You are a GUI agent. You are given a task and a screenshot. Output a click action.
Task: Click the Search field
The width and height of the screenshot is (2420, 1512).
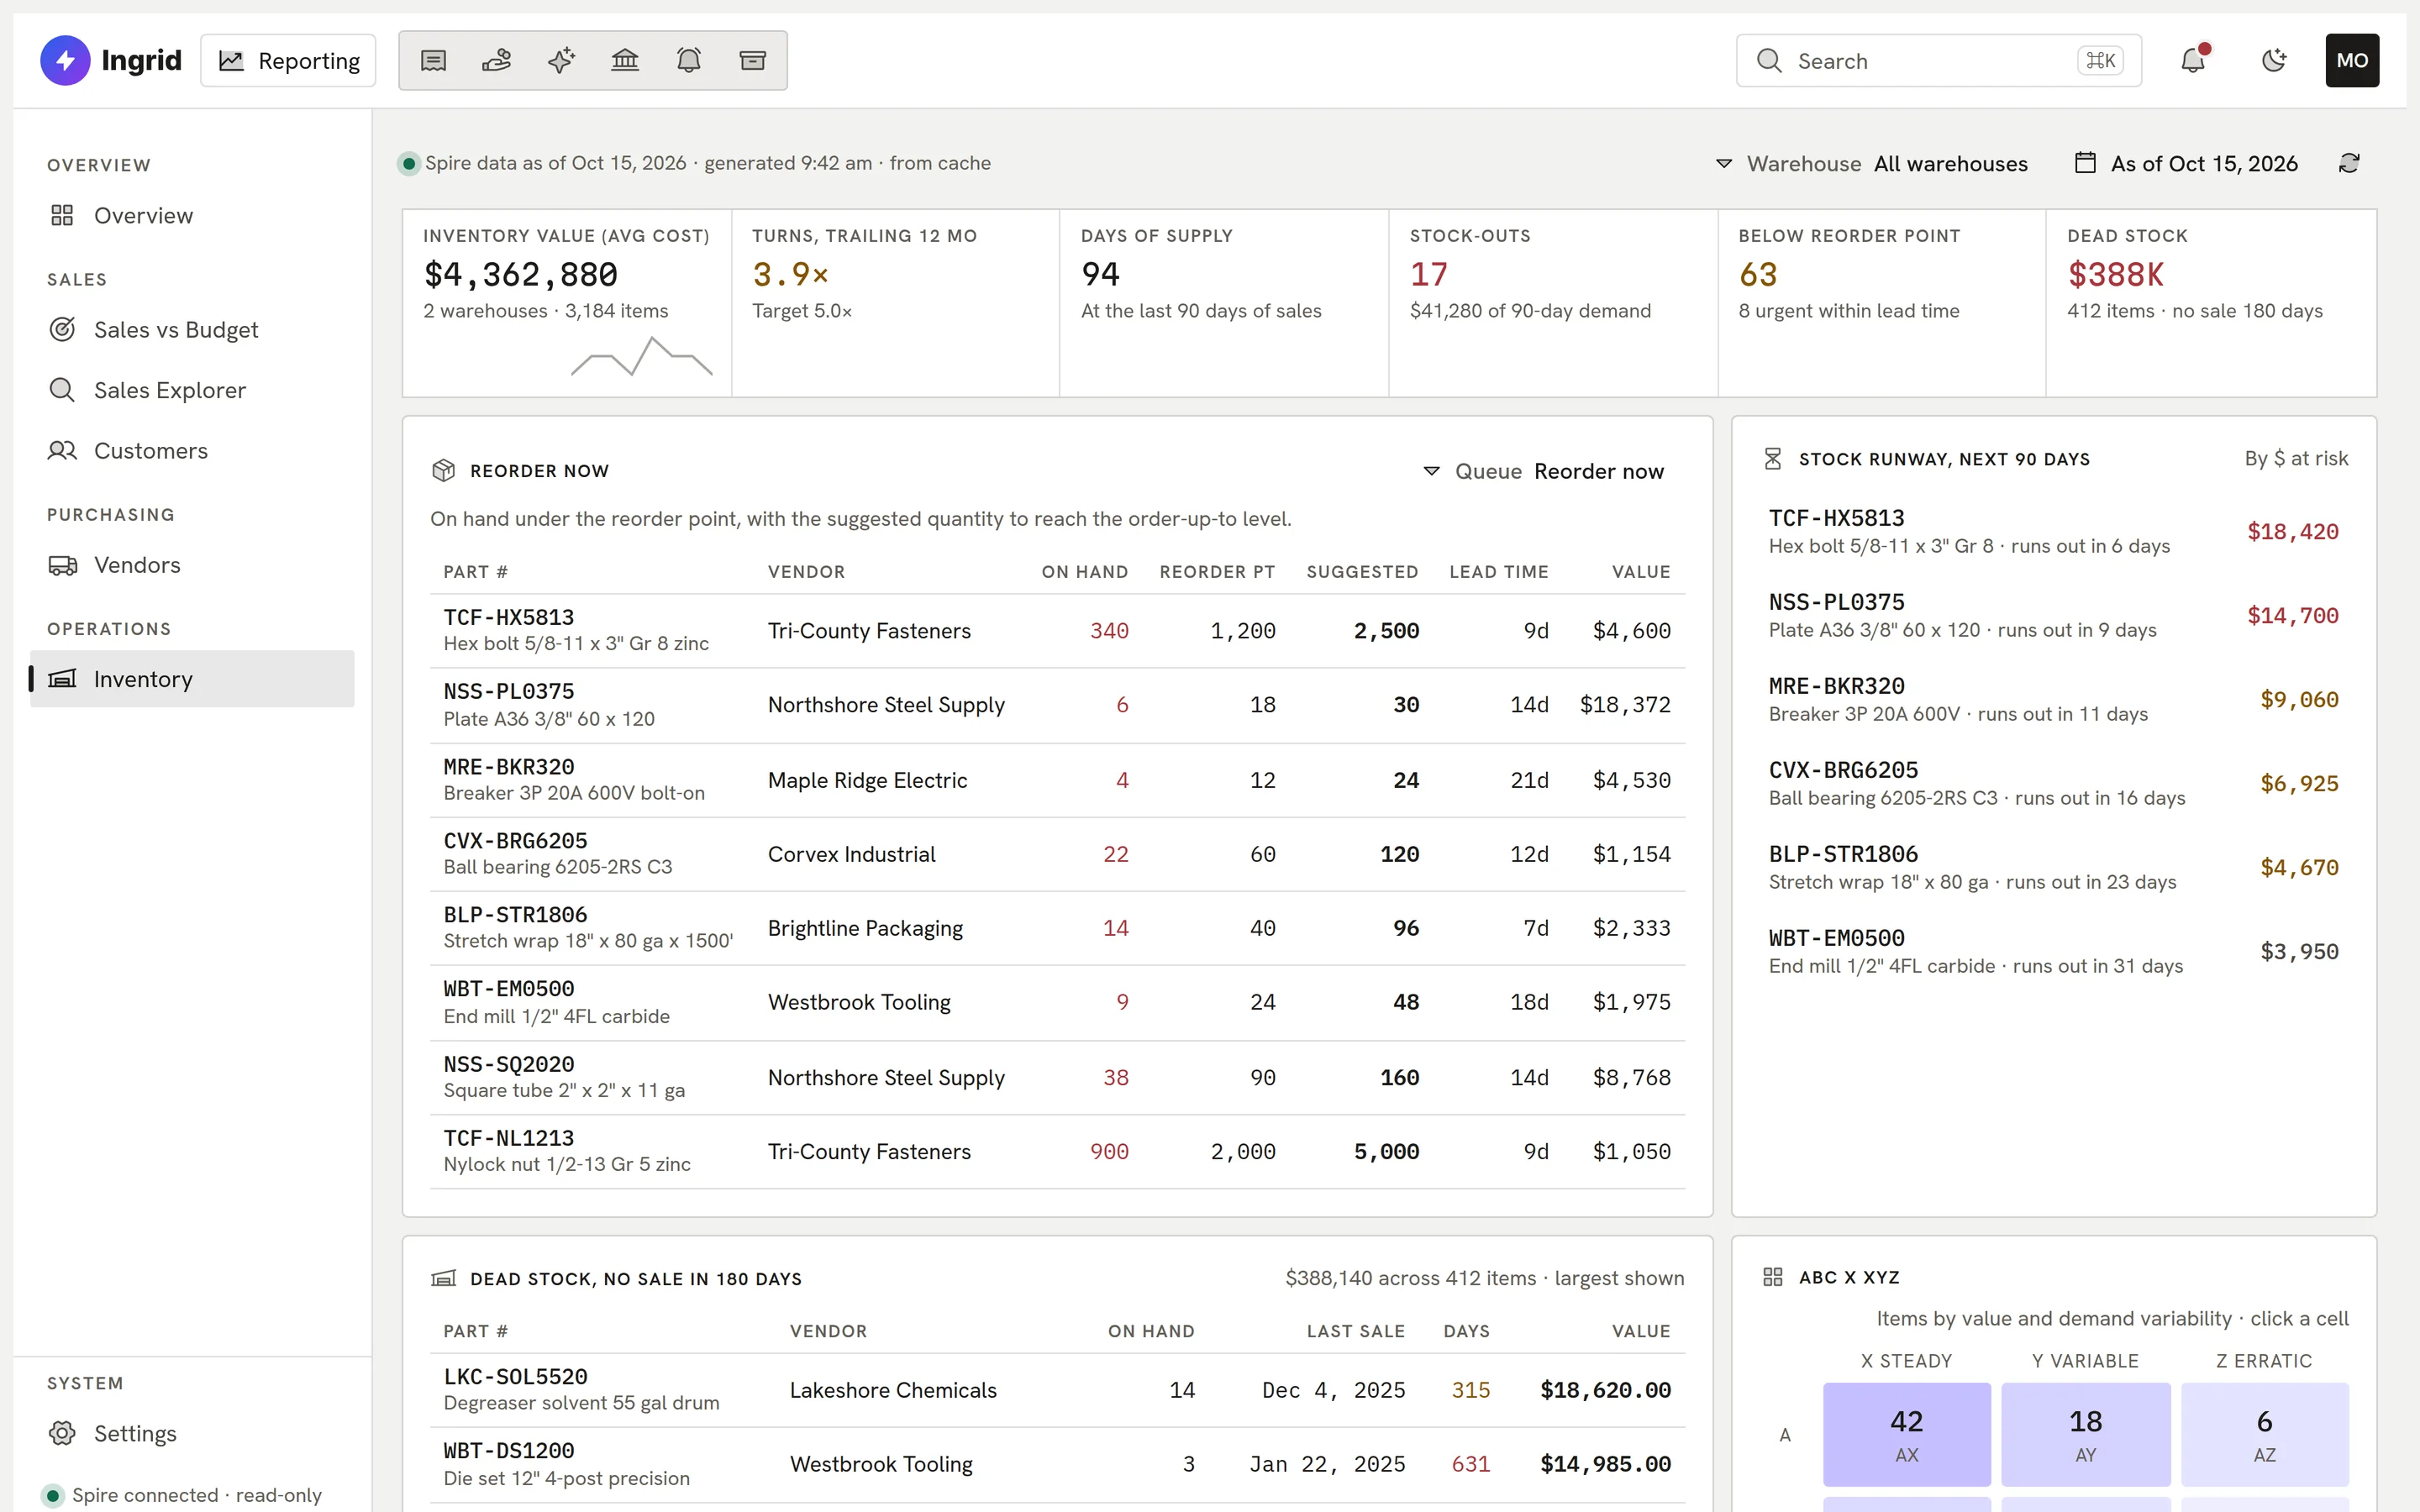[x=1938, y=61]
